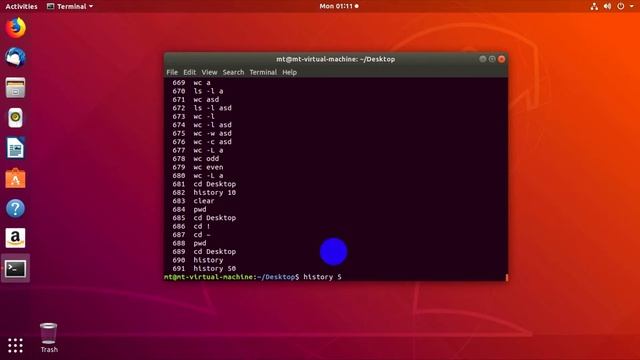Click history line '688 pwd'

coord(189,243)
